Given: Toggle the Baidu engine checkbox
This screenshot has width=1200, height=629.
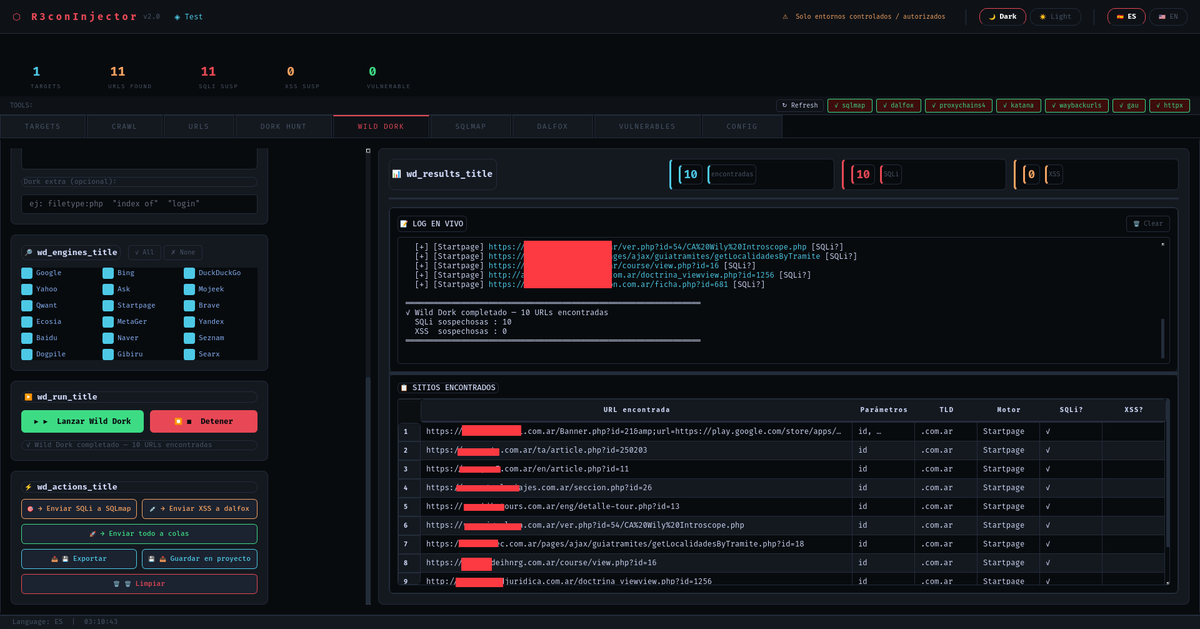Looking at the screenshot, I should point(27,338).
